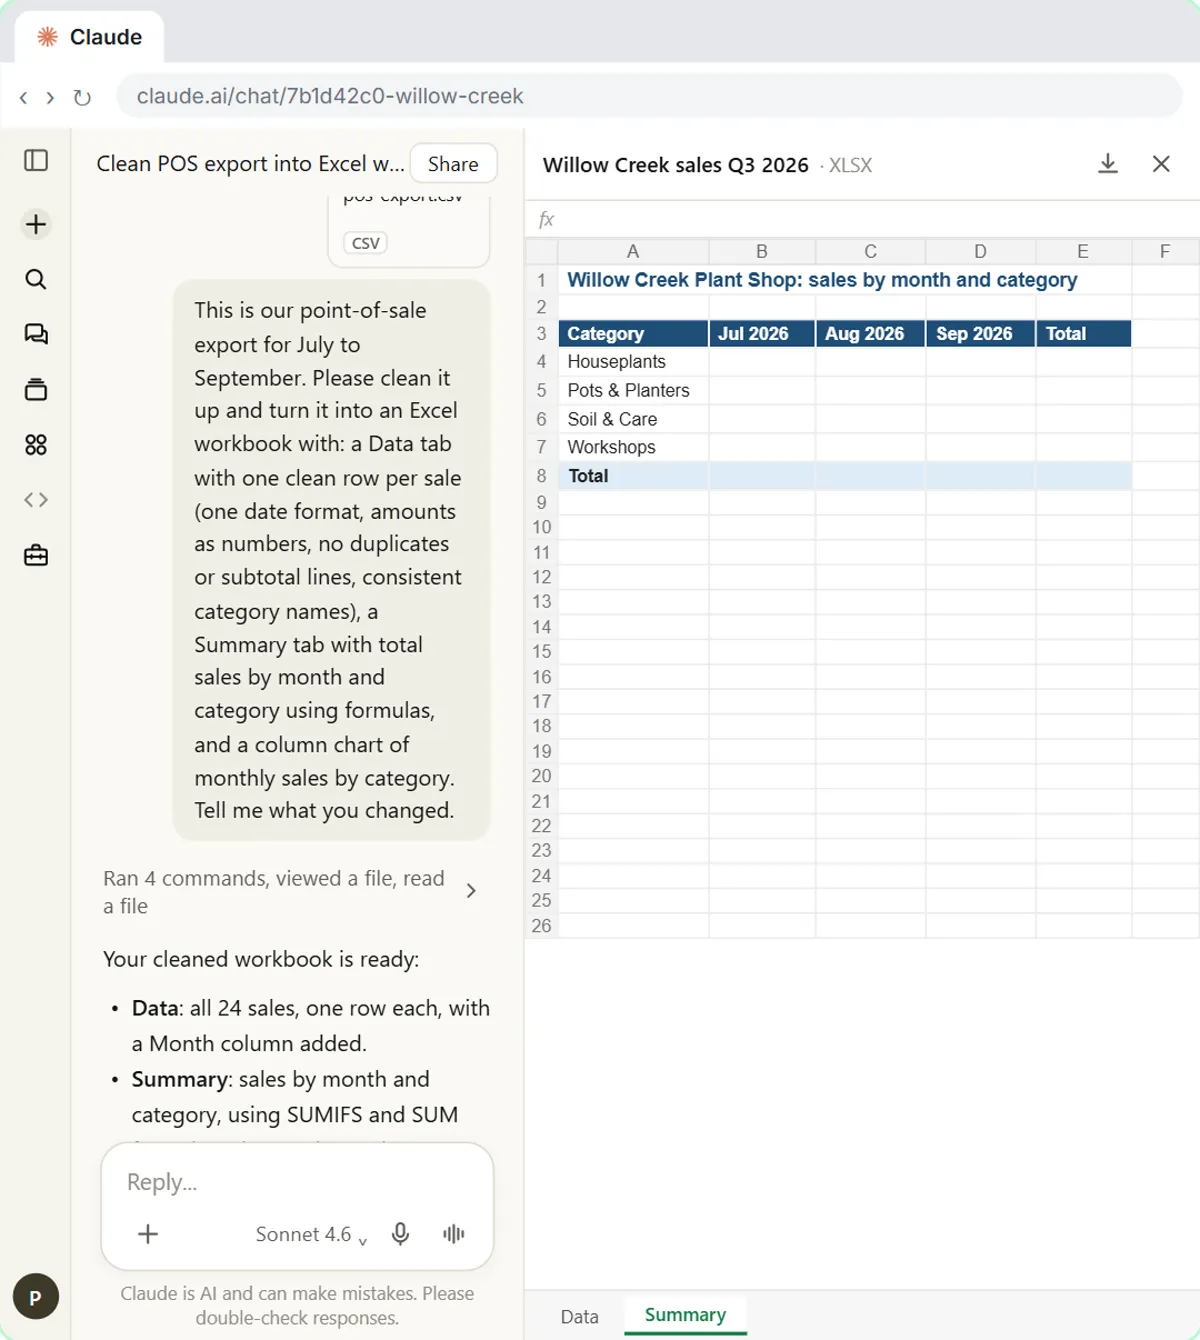Select row 26 header
The width and height of the screenshot is (1200, 1340).
point(541,926)
